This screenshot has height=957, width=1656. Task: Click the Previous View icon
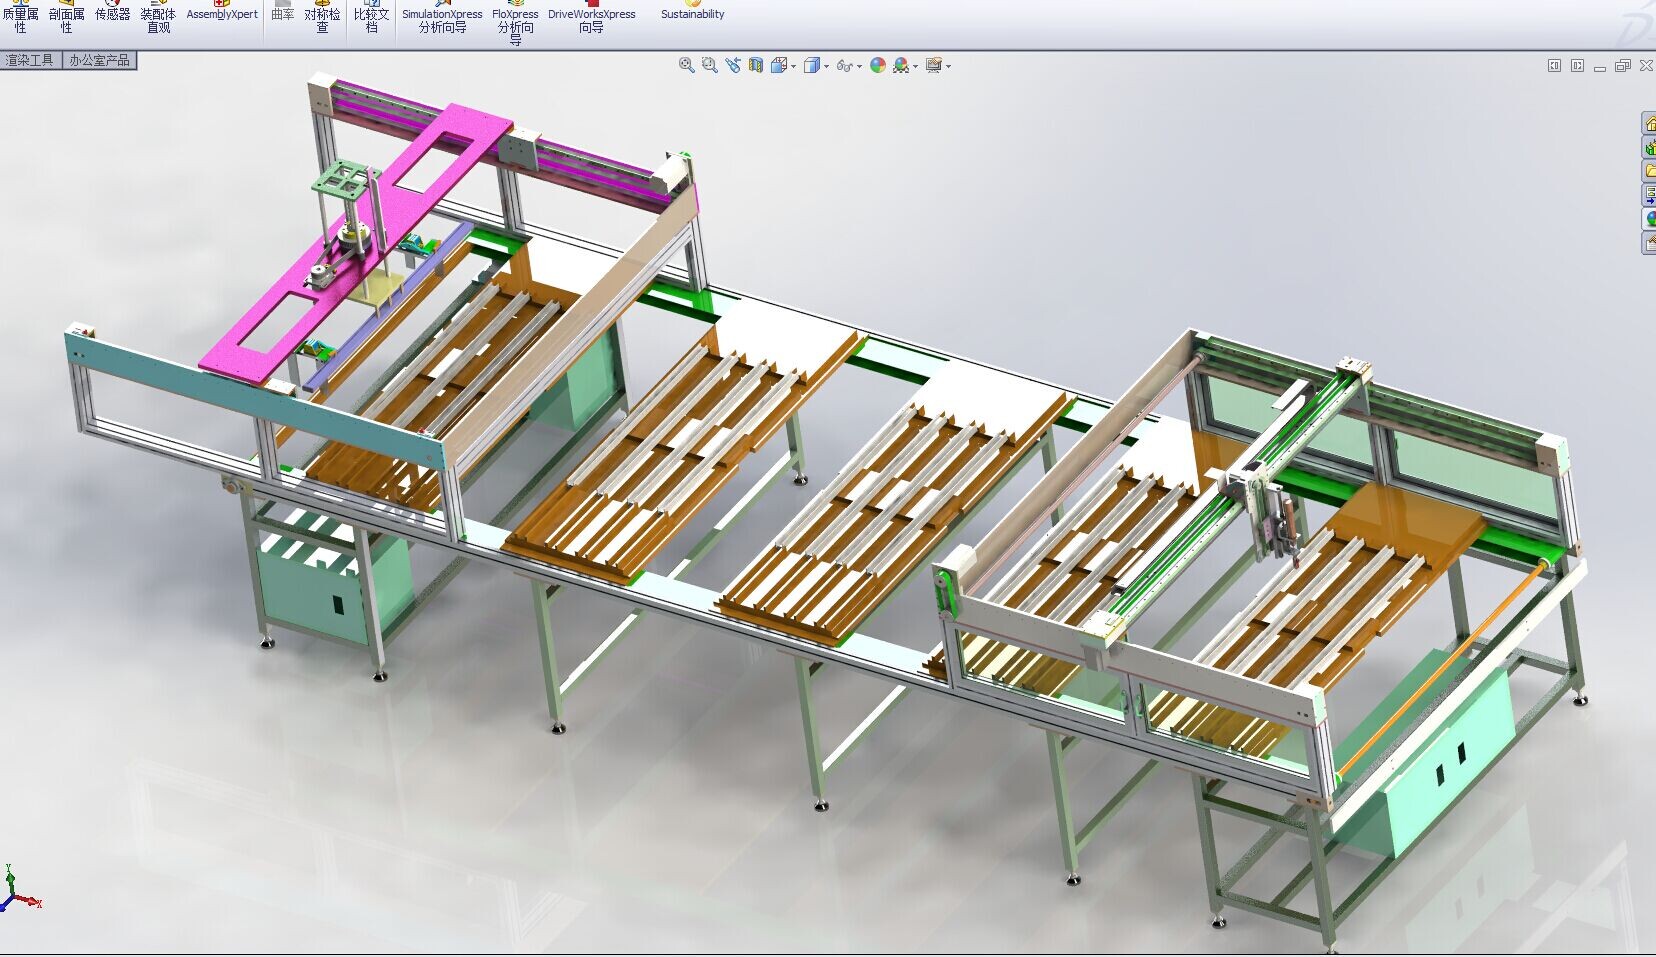coord(733,65)
